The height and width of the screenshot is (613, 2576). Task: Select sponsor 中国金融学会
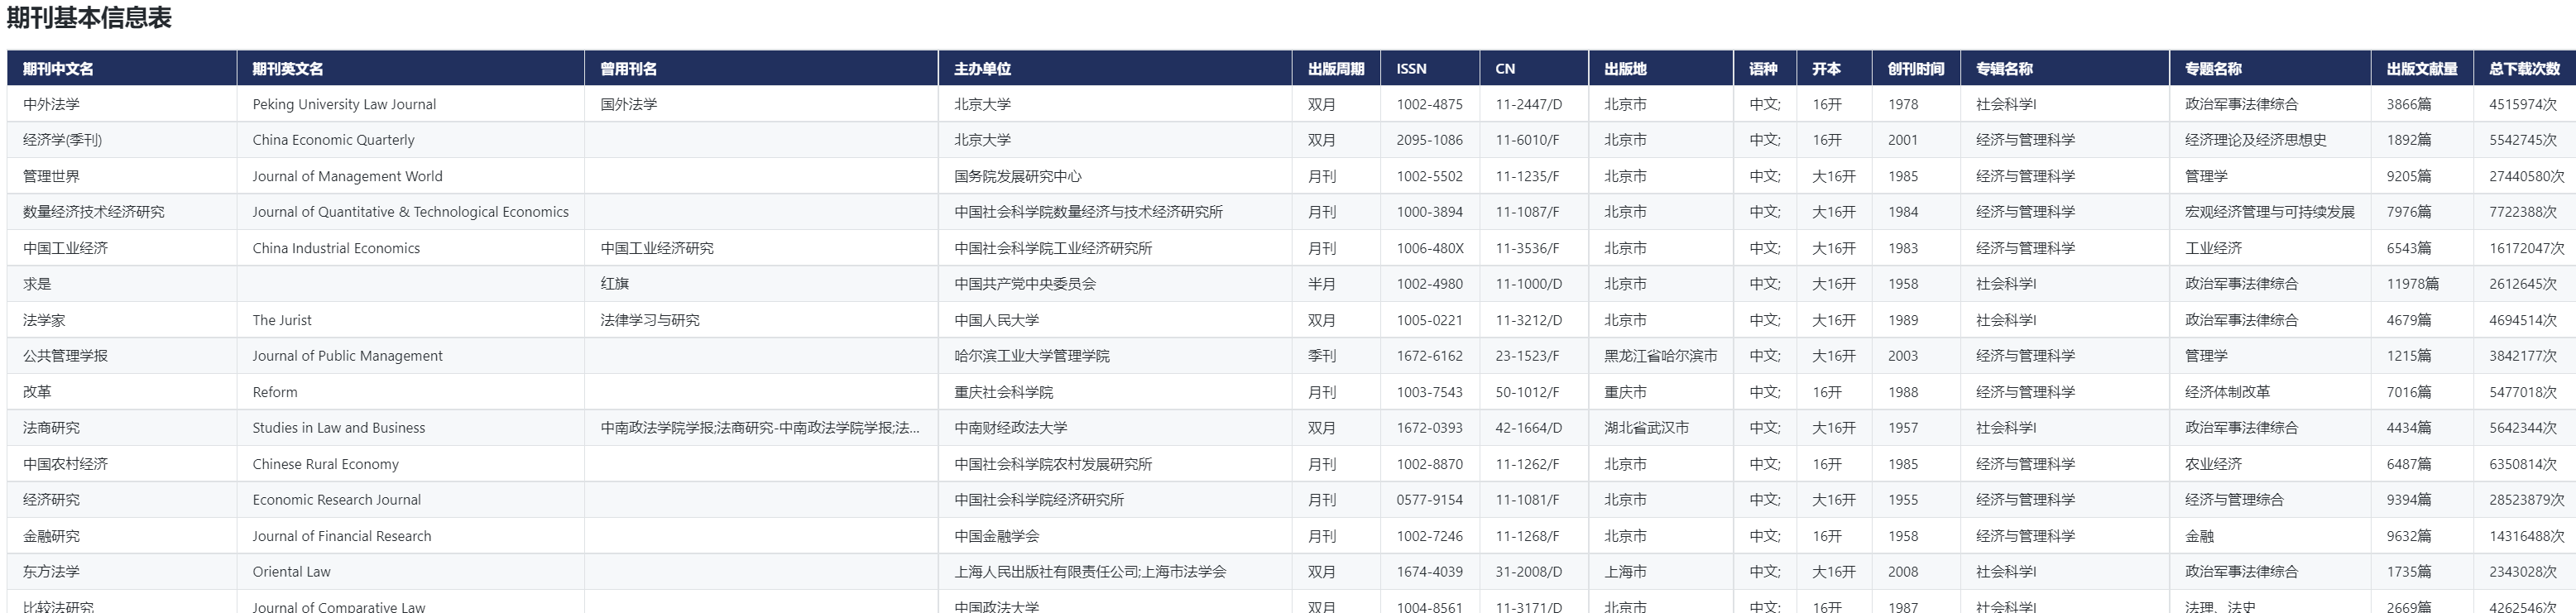coord(996,536)
